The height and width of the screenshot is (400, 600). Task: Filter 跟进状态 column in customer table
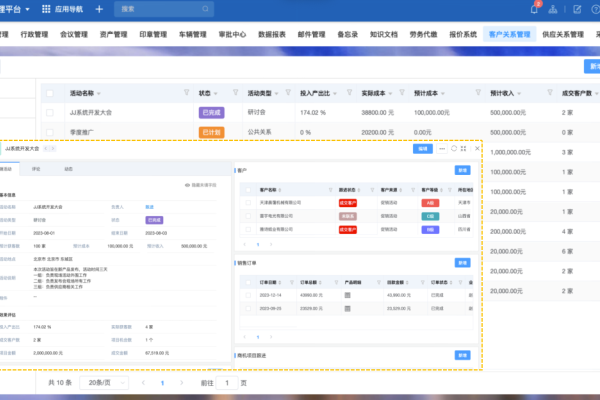pyautogui.click(x=372, y=190)
